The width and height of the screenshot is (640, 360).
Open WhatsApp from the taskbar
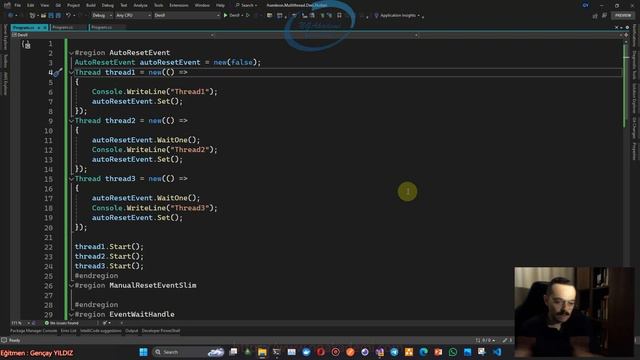pos(453,352)
